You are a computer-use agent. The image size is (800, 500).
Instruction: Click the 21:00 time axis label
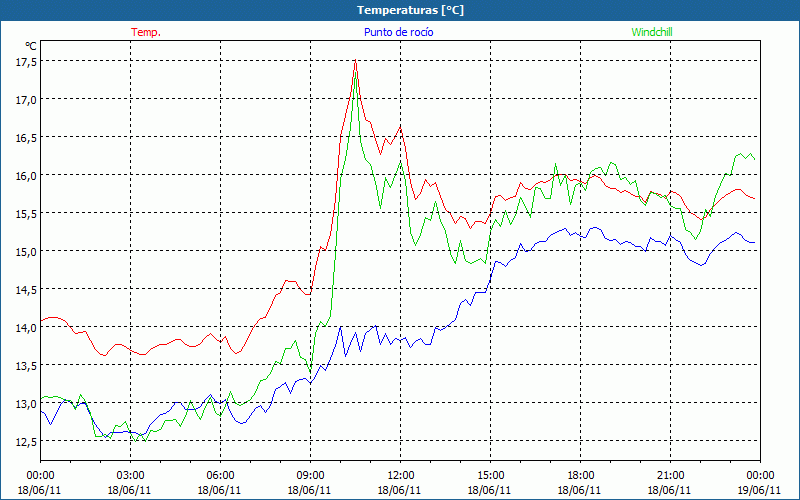[x=670, y=476]
